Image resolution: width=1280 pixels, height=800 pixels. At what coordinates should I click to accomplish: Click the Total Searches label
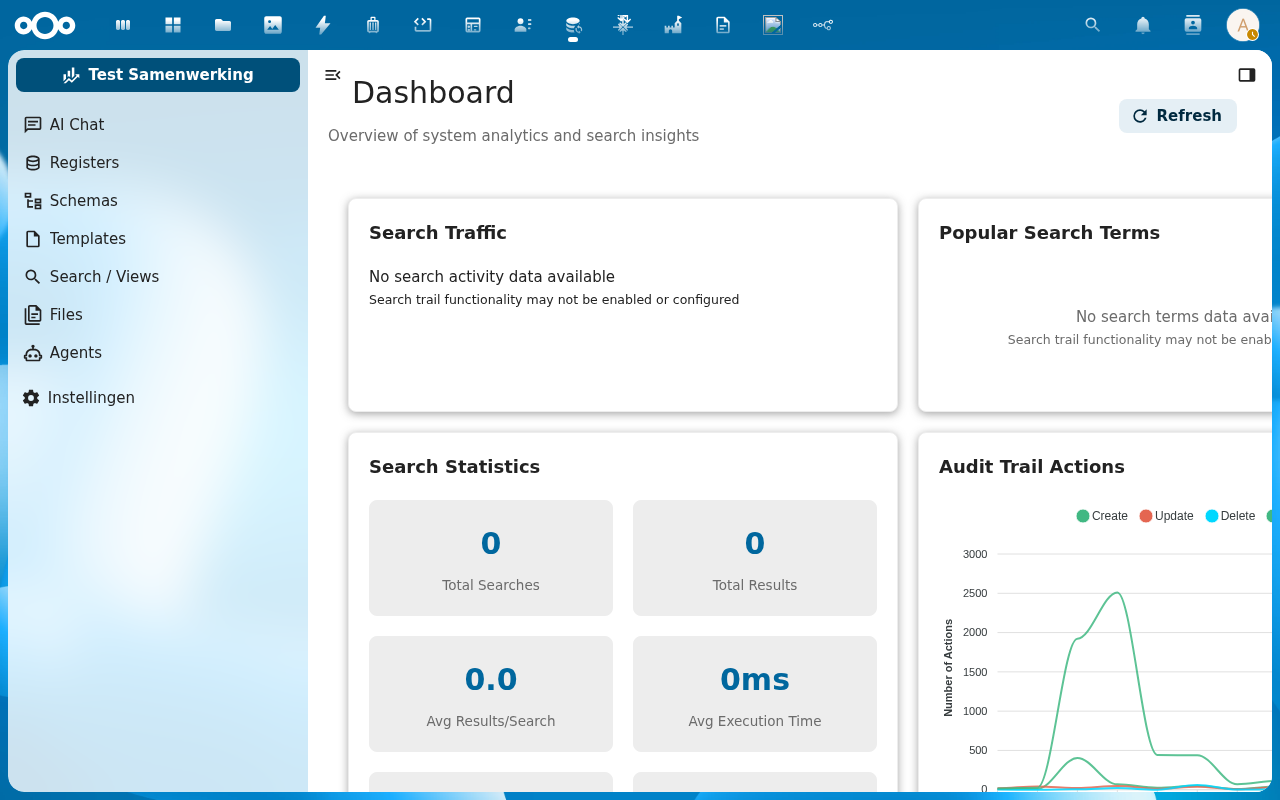(491, 585)
